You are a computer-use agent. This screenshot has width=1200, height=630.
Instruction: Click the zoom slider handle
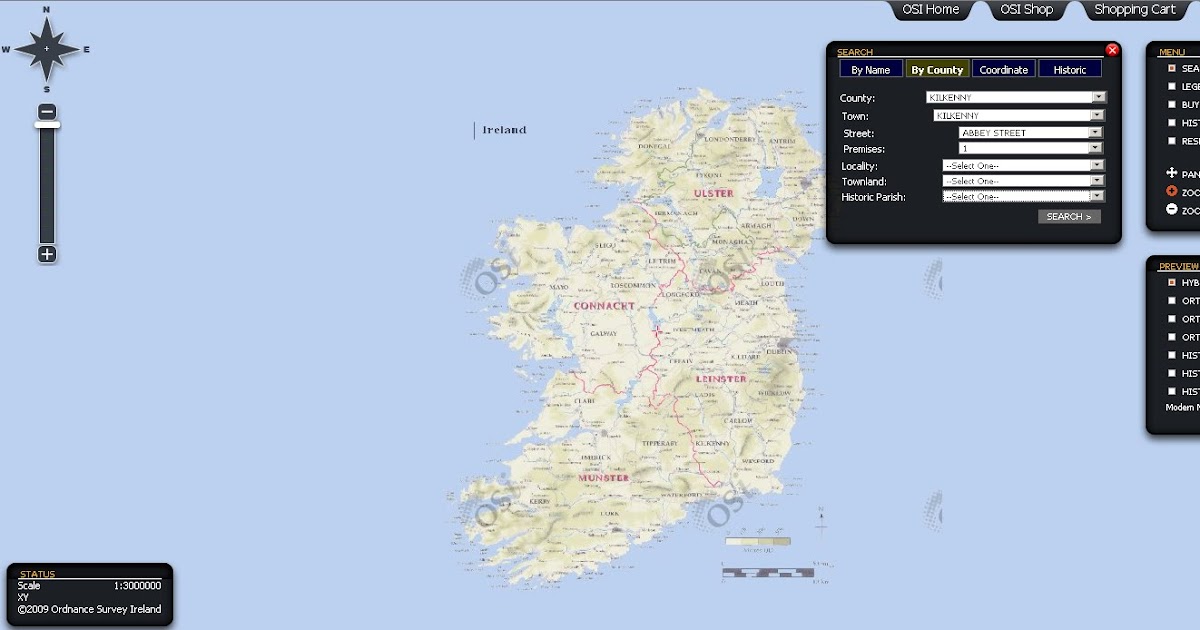pyautogui.click(x=47, y=125)
